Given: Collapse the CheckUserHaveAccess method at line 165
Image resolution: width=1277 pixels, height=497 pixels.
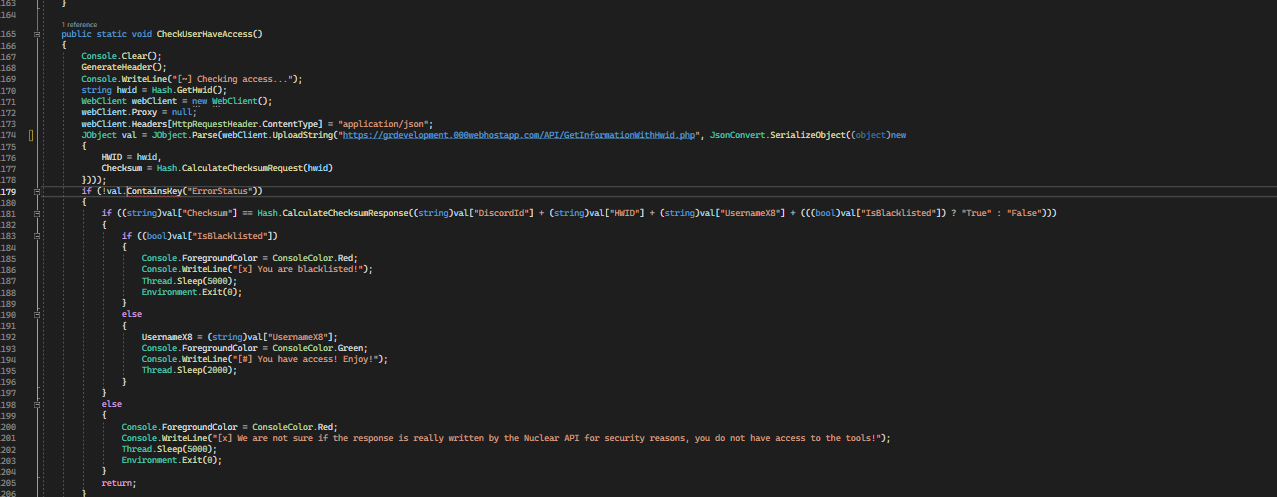Looking at the screenshot, I should 36,34.
